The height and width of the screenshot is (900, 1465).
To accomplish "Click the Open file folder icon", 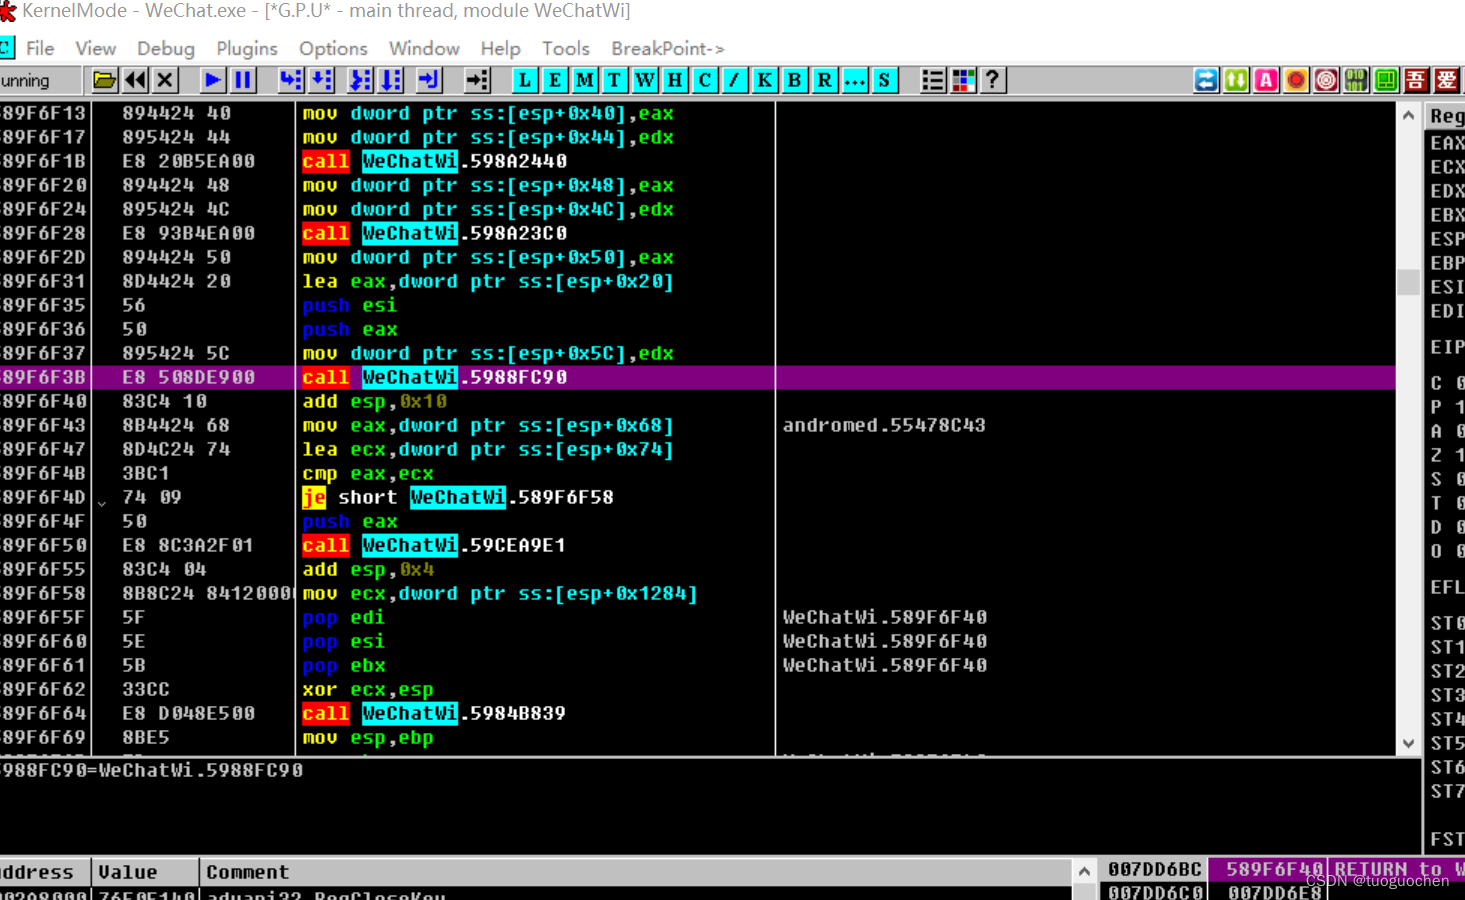I will (104, 80).
